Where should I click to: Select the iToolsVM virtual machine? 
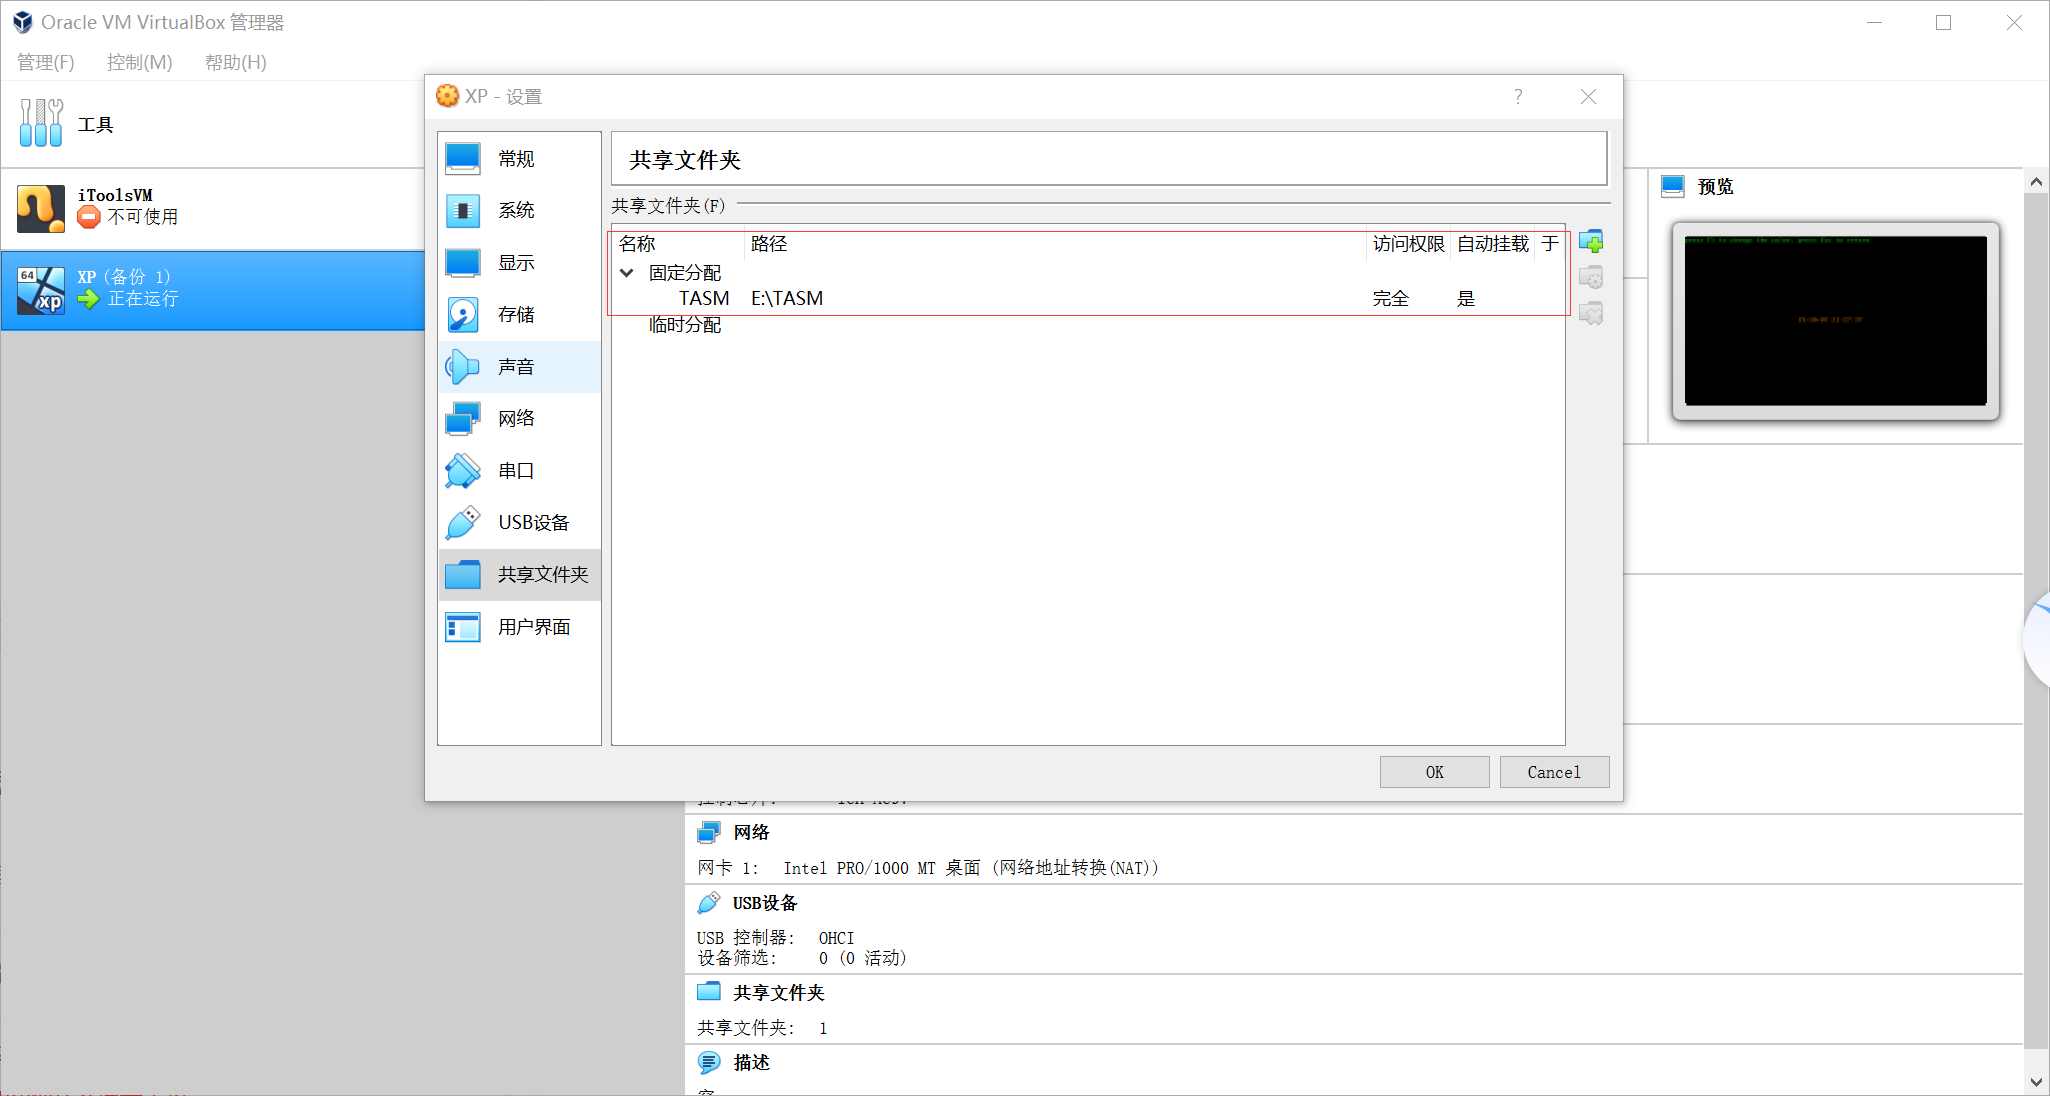point(213,207)
